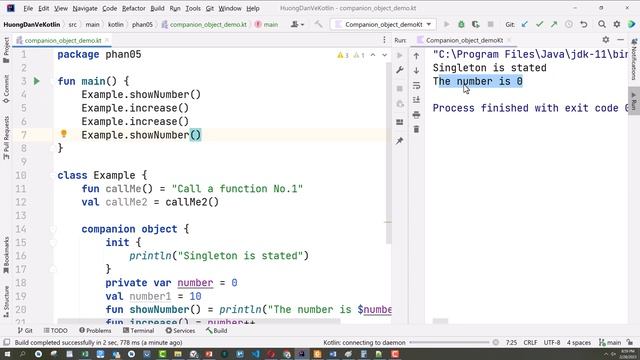Toggle the Pin Tab icon in Run panel
640x360 pixels.
400,141
